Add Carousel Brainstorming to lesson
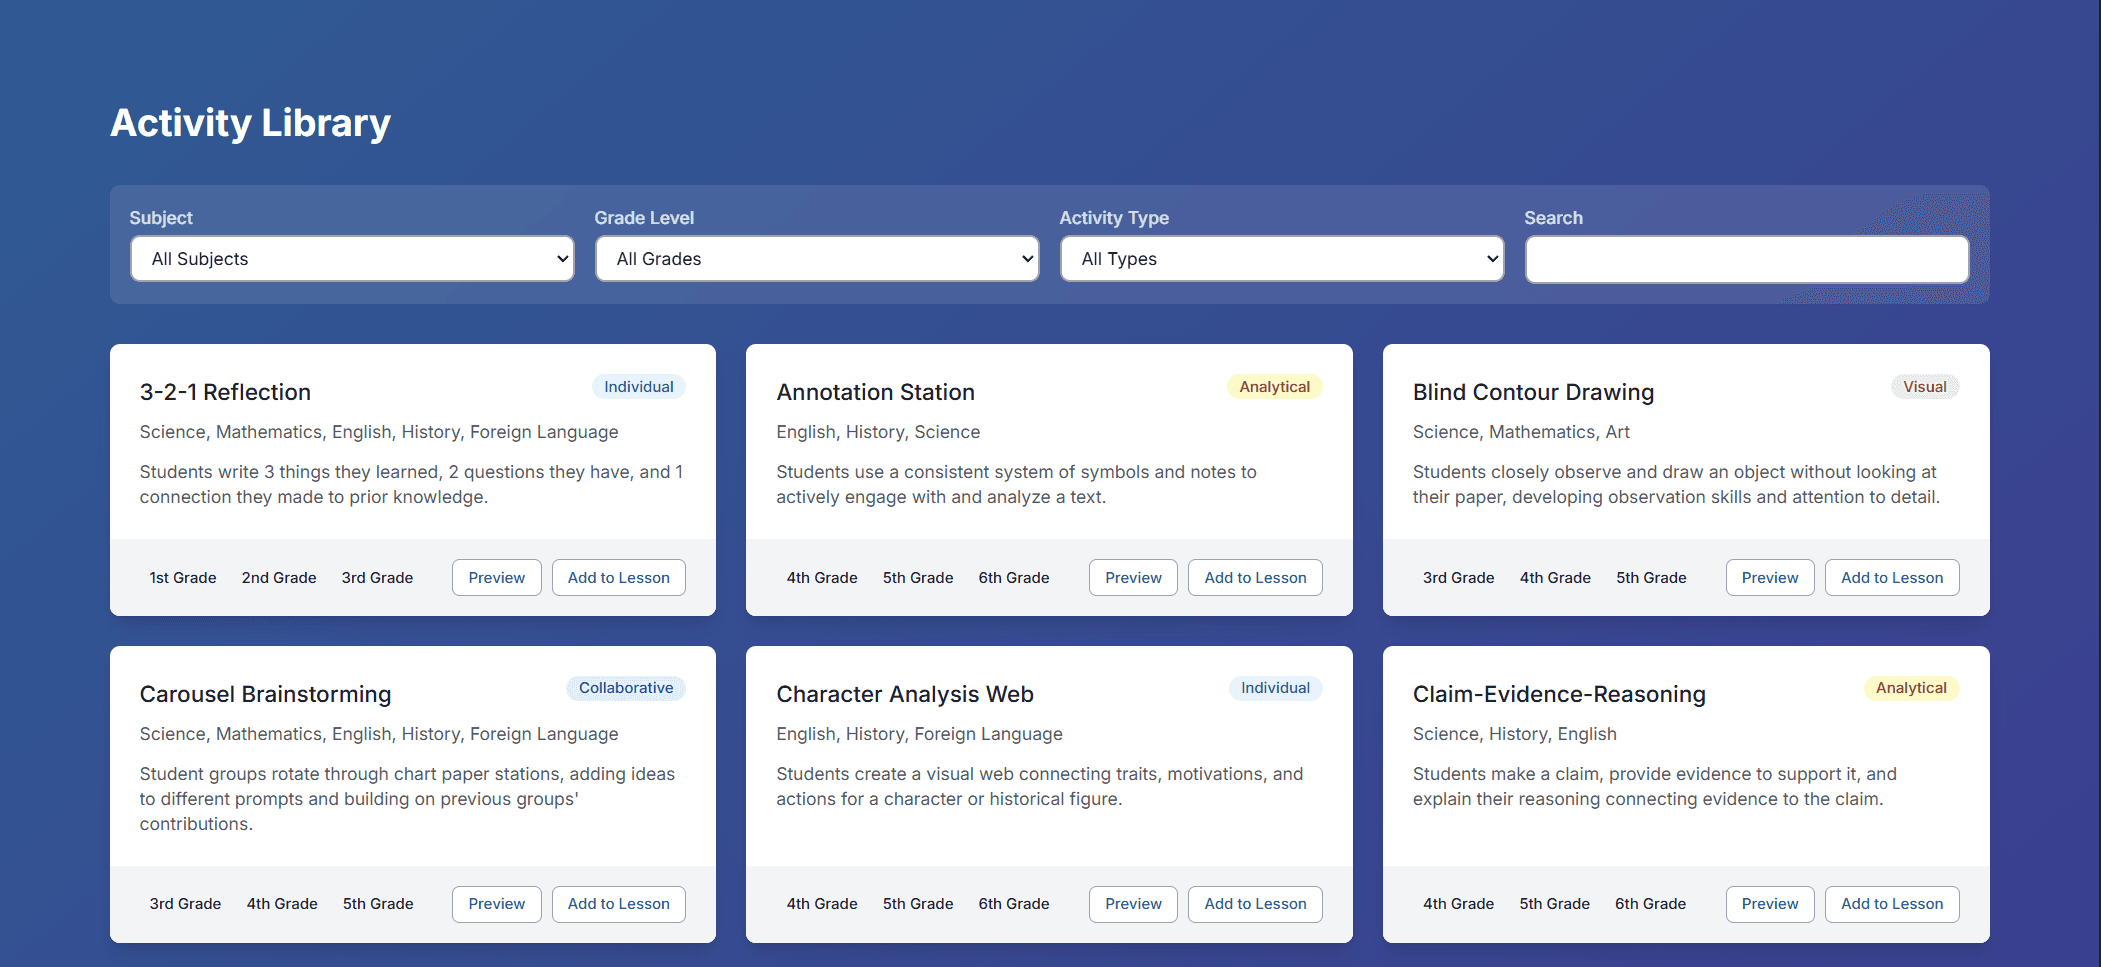2101x967 pixels. (618, 904)
